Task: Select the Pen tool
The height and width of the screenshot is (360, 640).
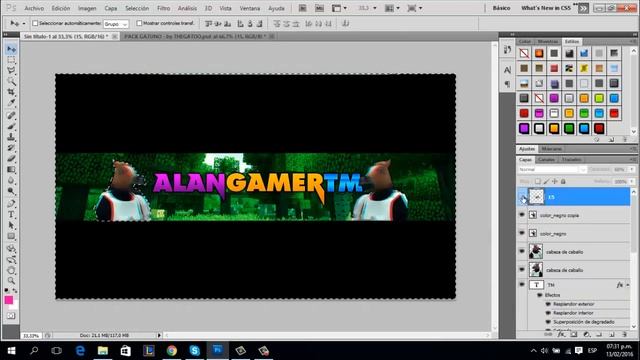Action: (x=11, y=203)
